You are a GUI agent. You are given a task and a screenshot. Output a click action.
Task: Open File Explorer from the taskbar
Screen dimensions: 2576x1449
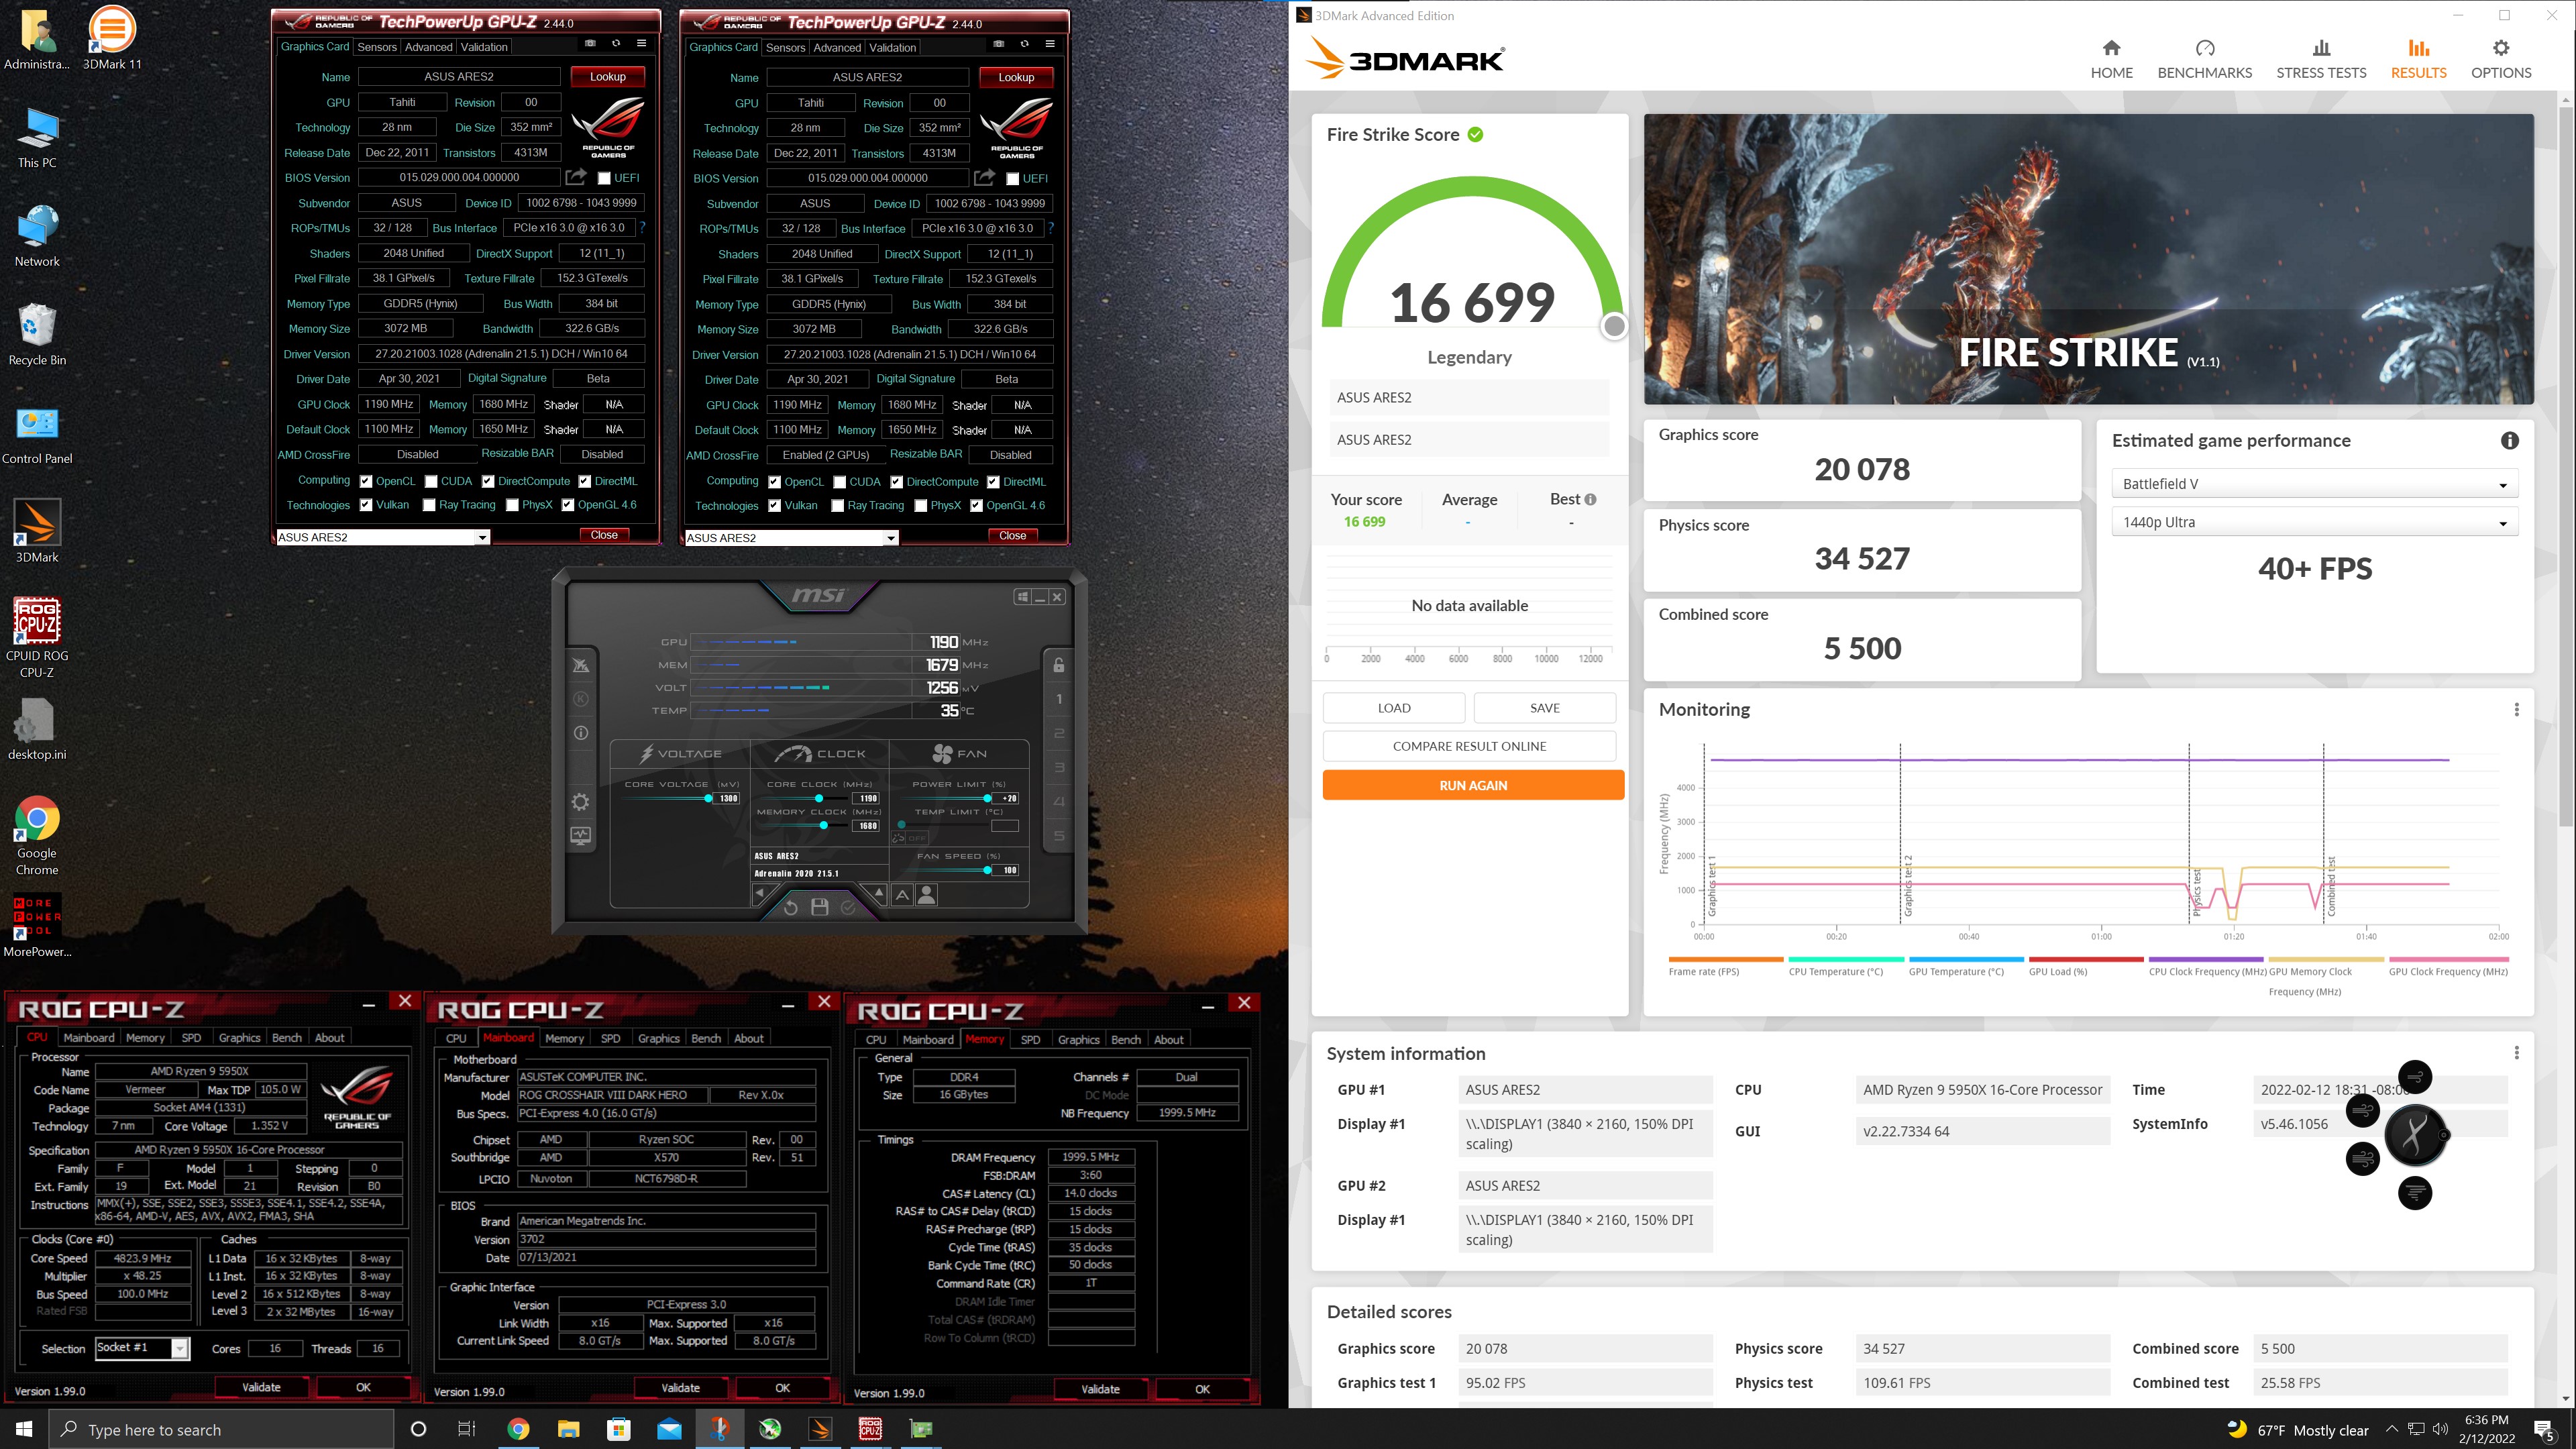click(568, 1429)
